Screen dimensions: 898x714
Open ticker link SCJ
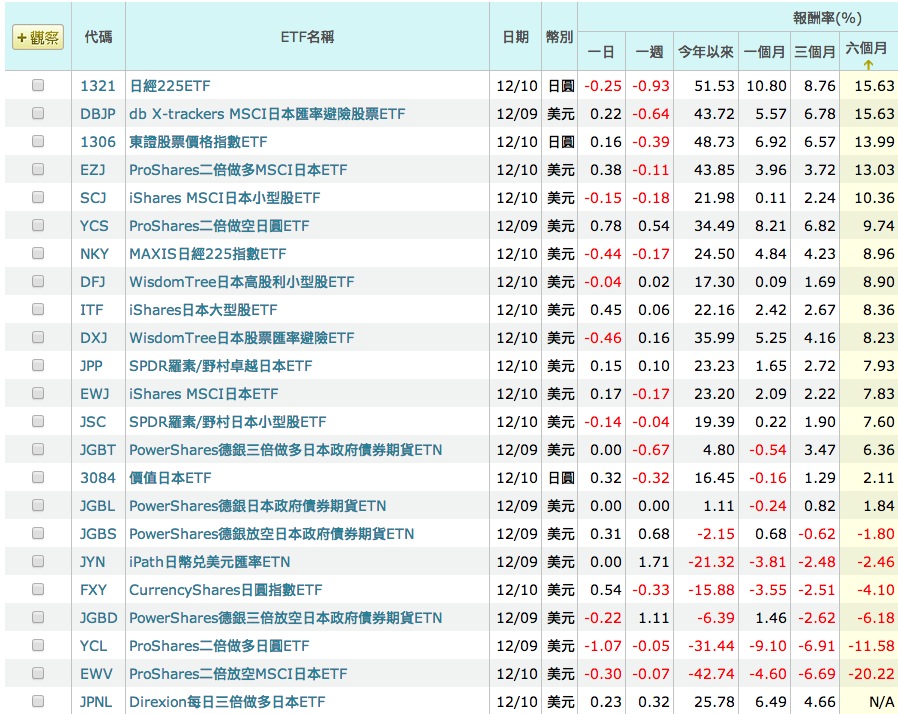point(93,198)
